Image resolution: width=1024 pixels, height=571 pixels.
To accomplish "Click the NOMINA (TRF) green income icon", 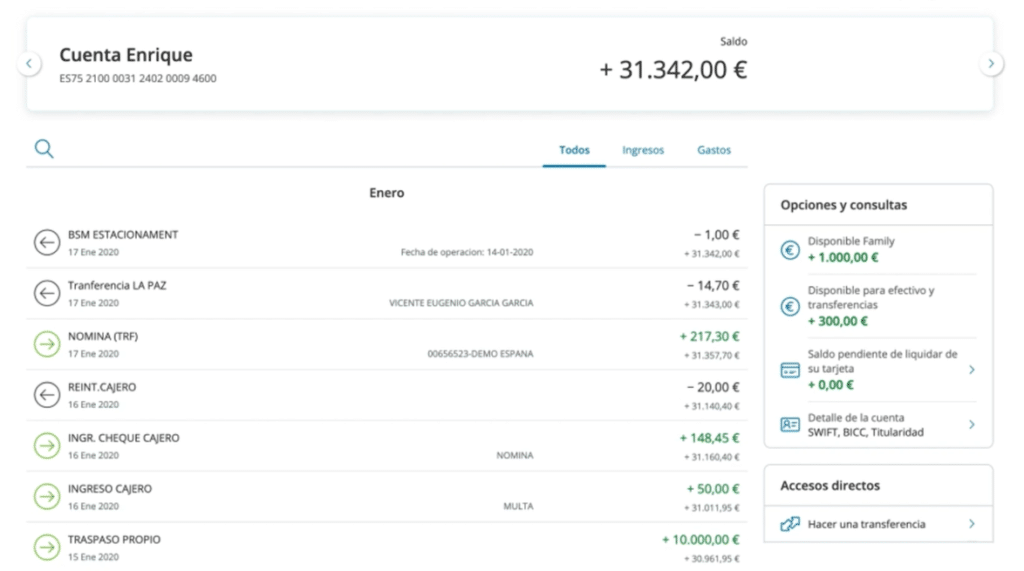I will tap(47, 344).
